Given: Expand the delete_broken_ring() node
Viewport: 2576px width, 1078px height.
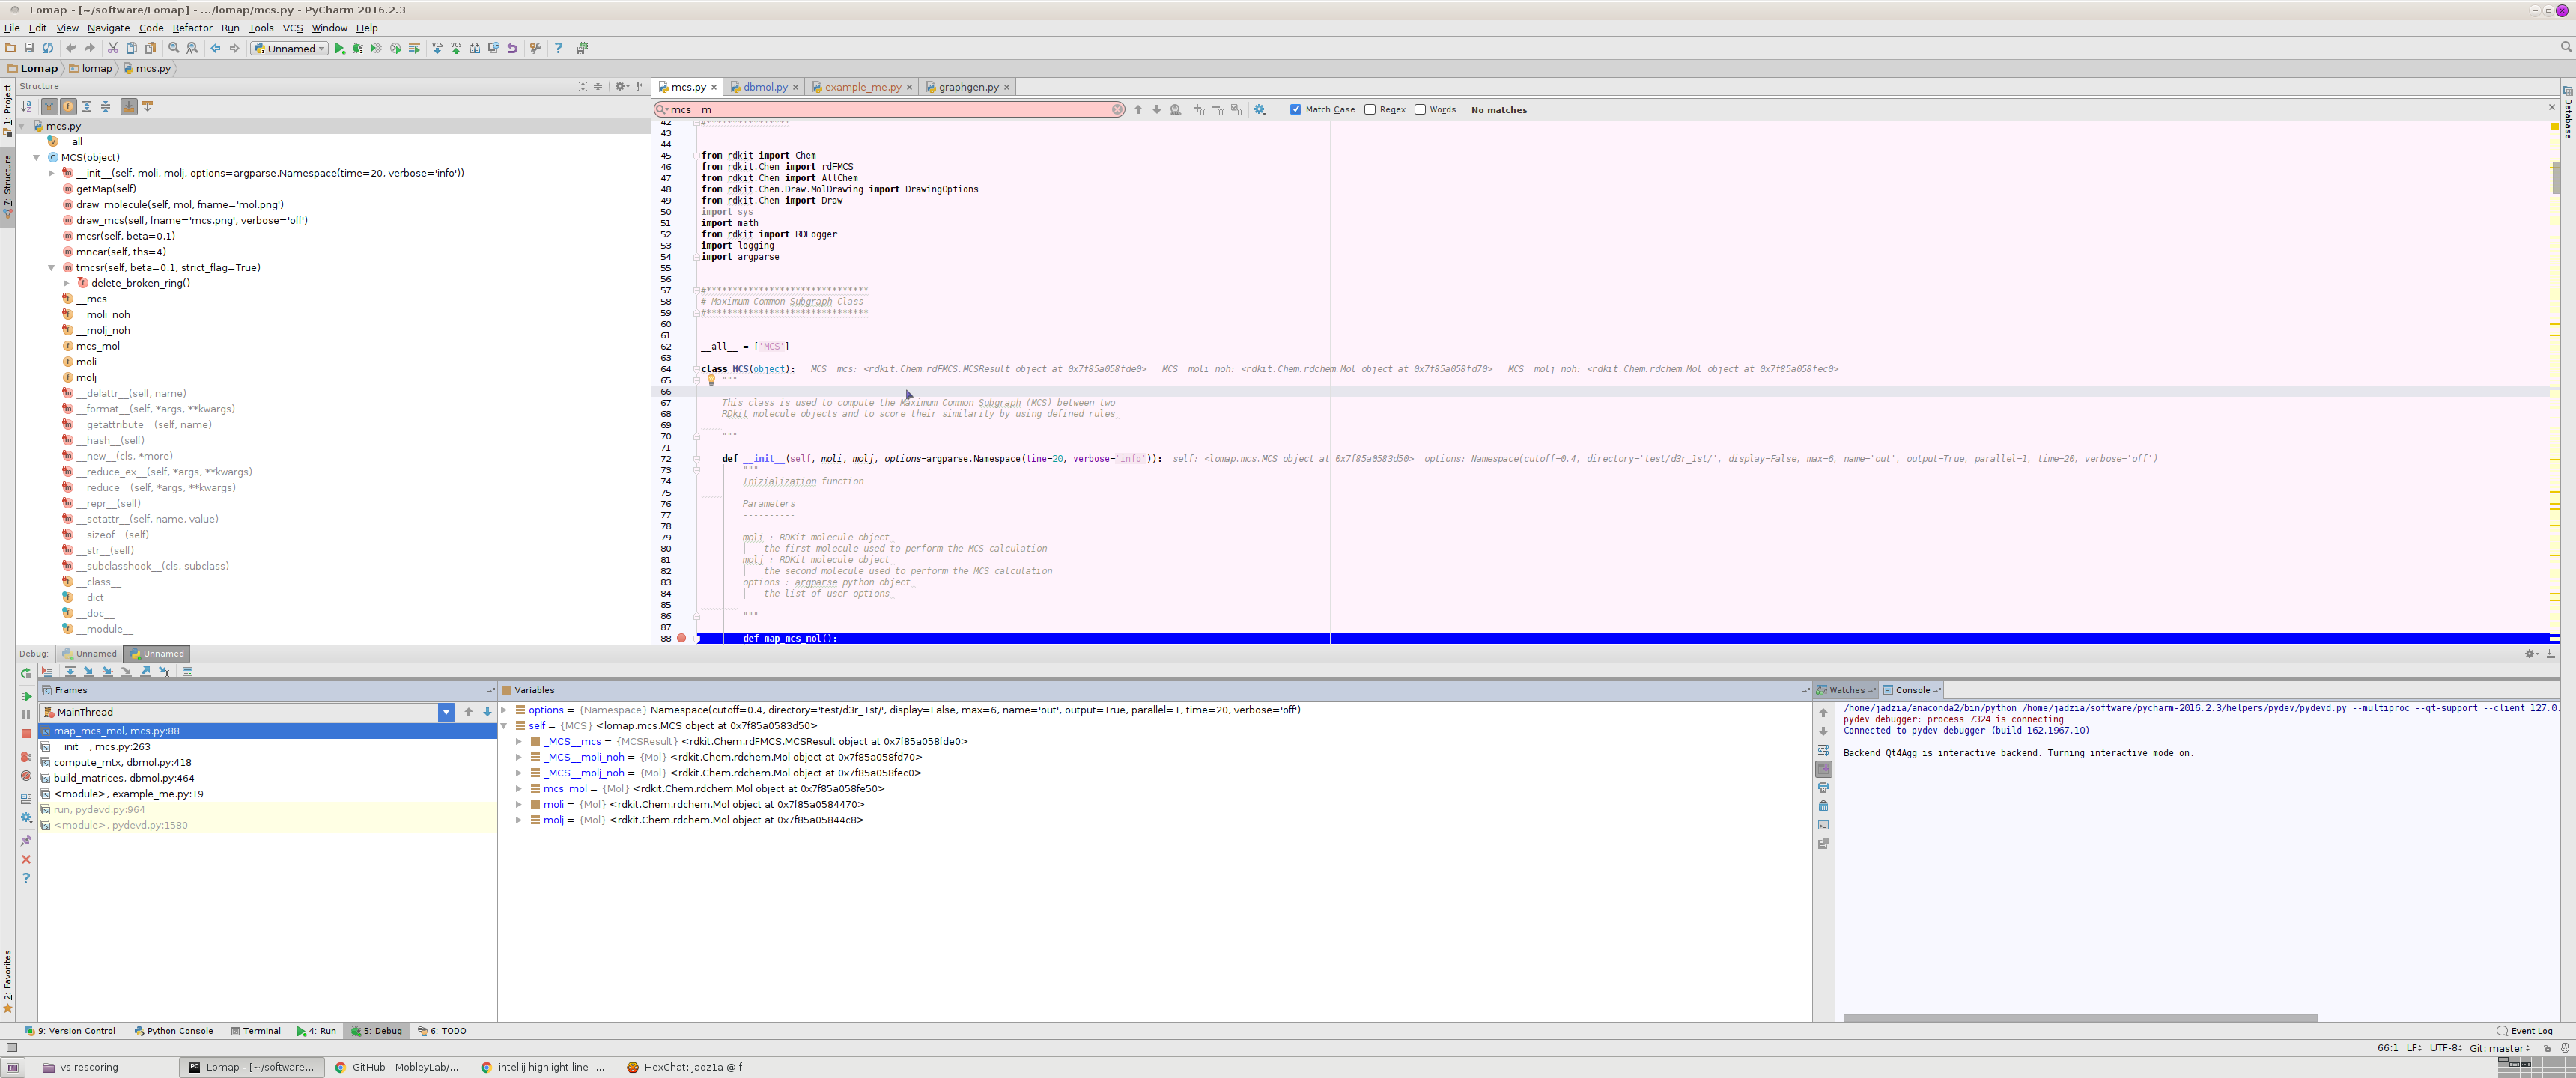Looking at the screenshot, I should click(x=67, y=283).
